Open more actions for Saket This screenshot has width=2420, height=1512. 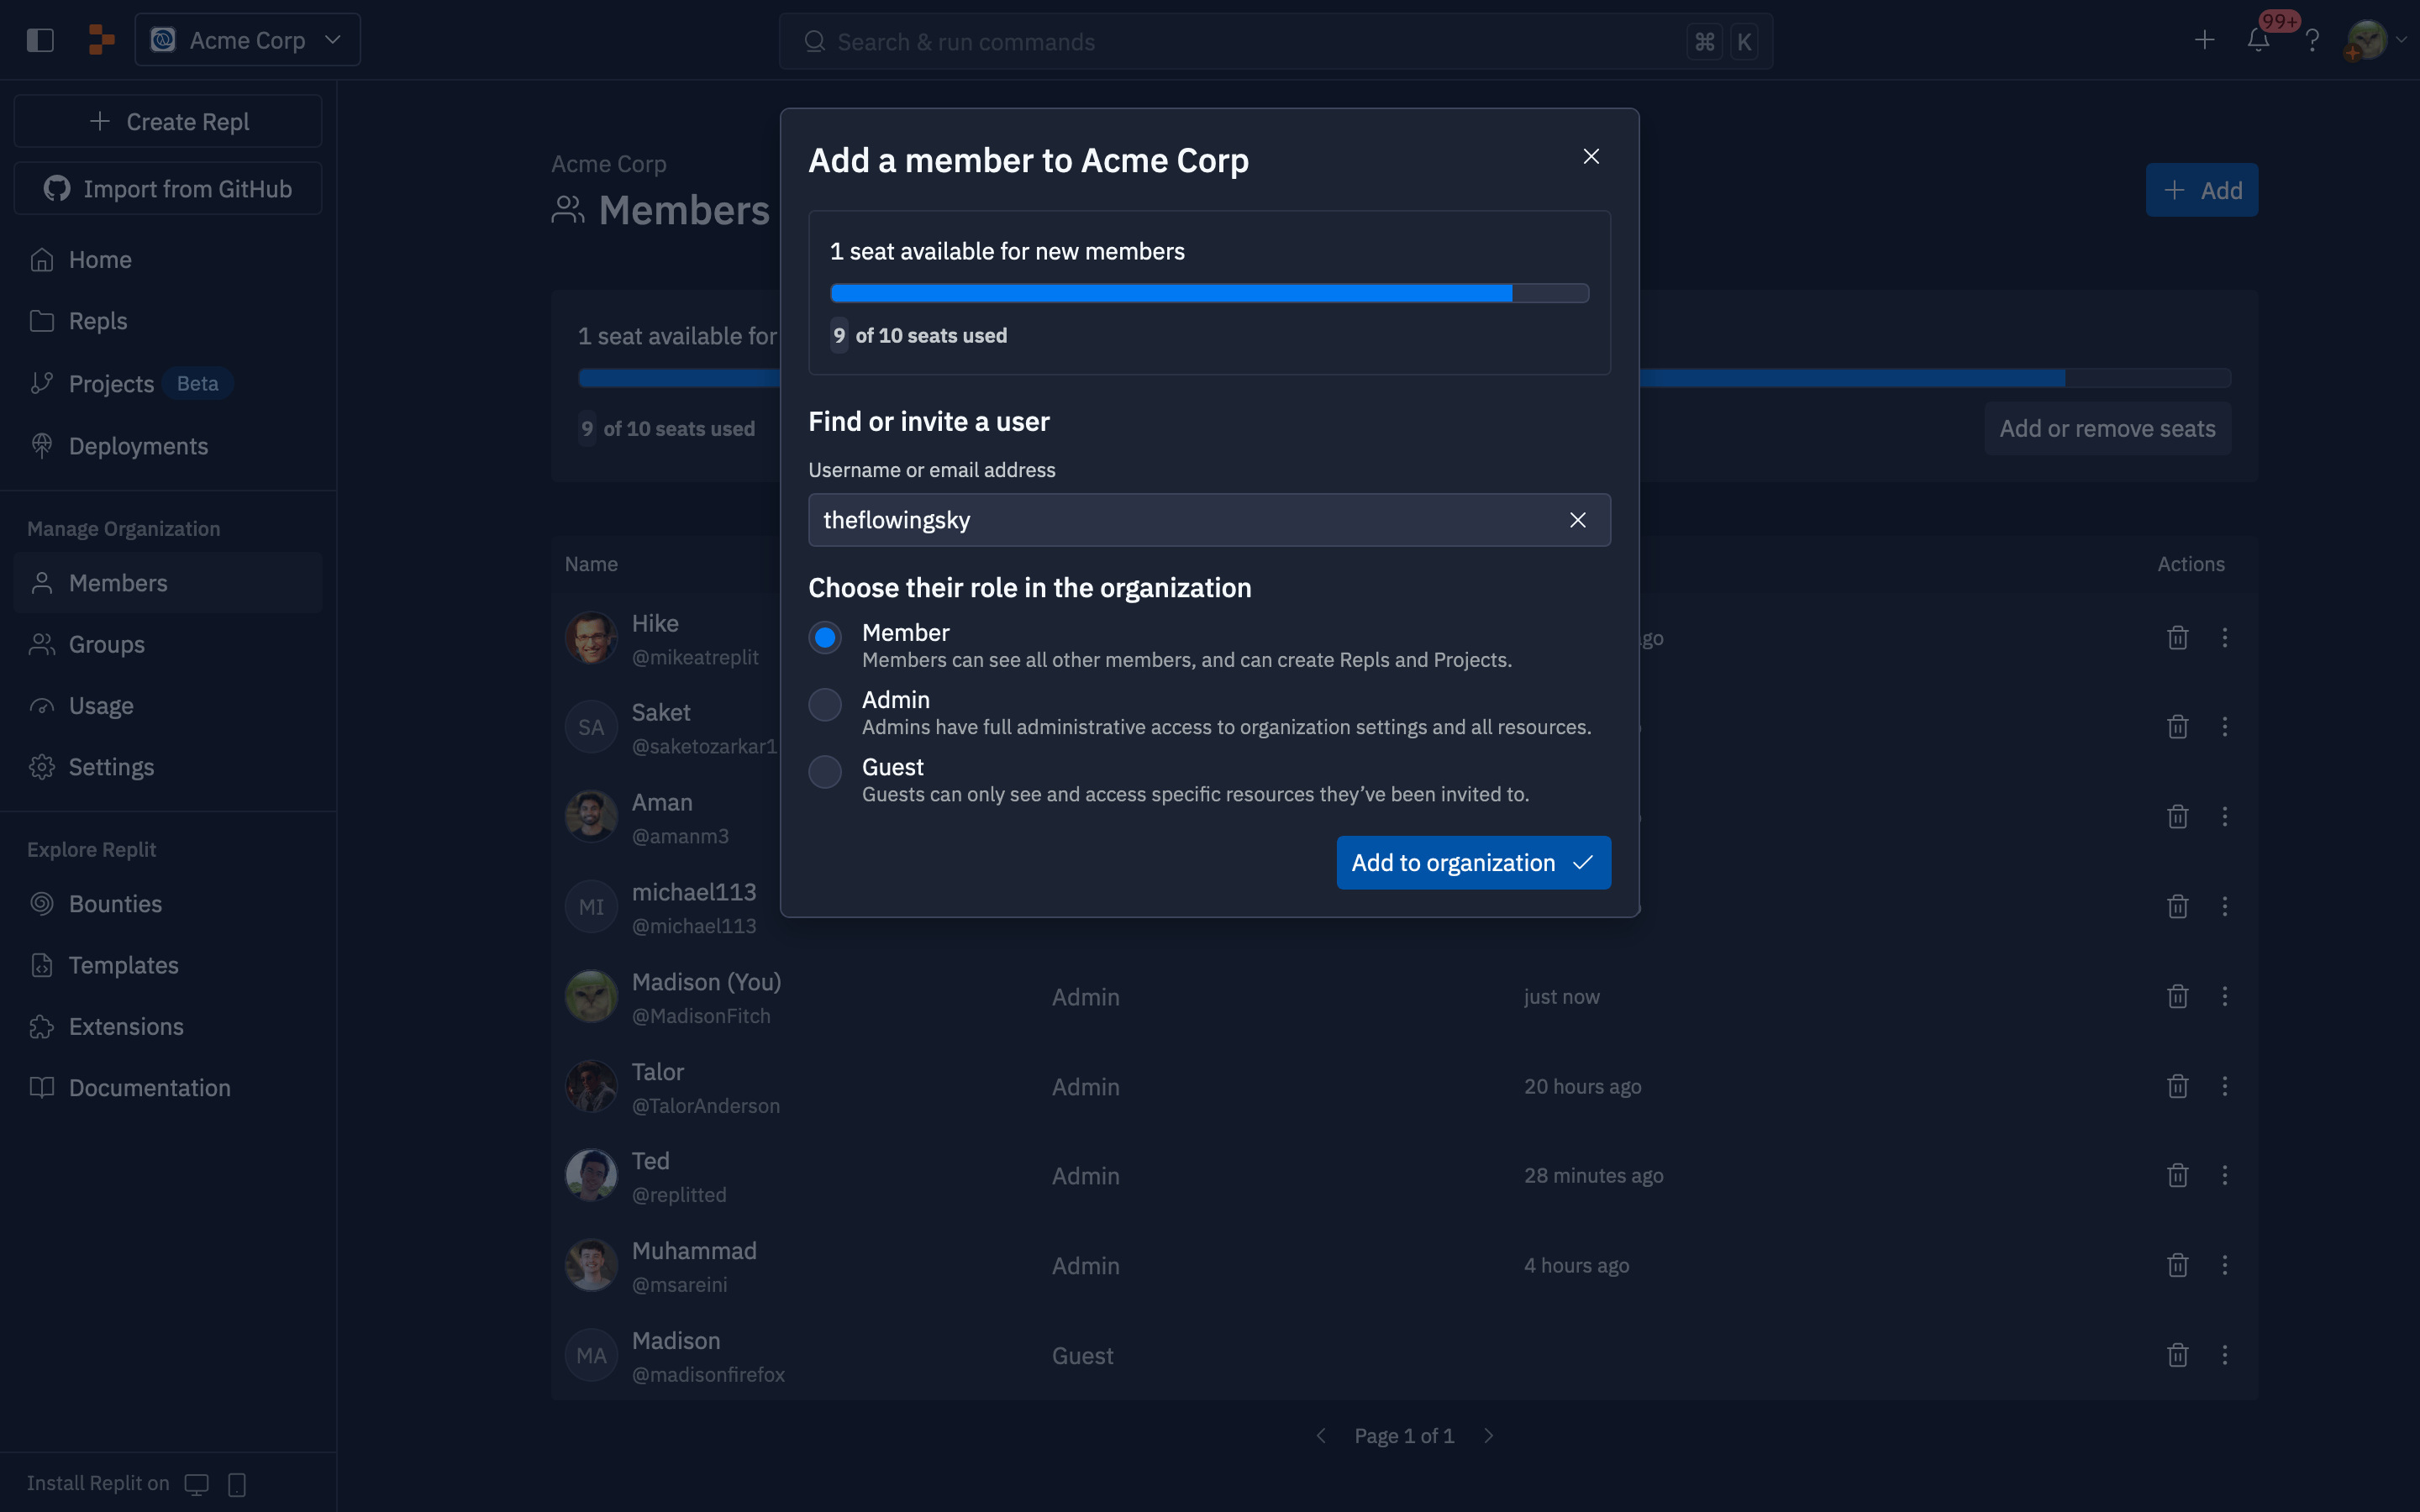(2225, 727)
